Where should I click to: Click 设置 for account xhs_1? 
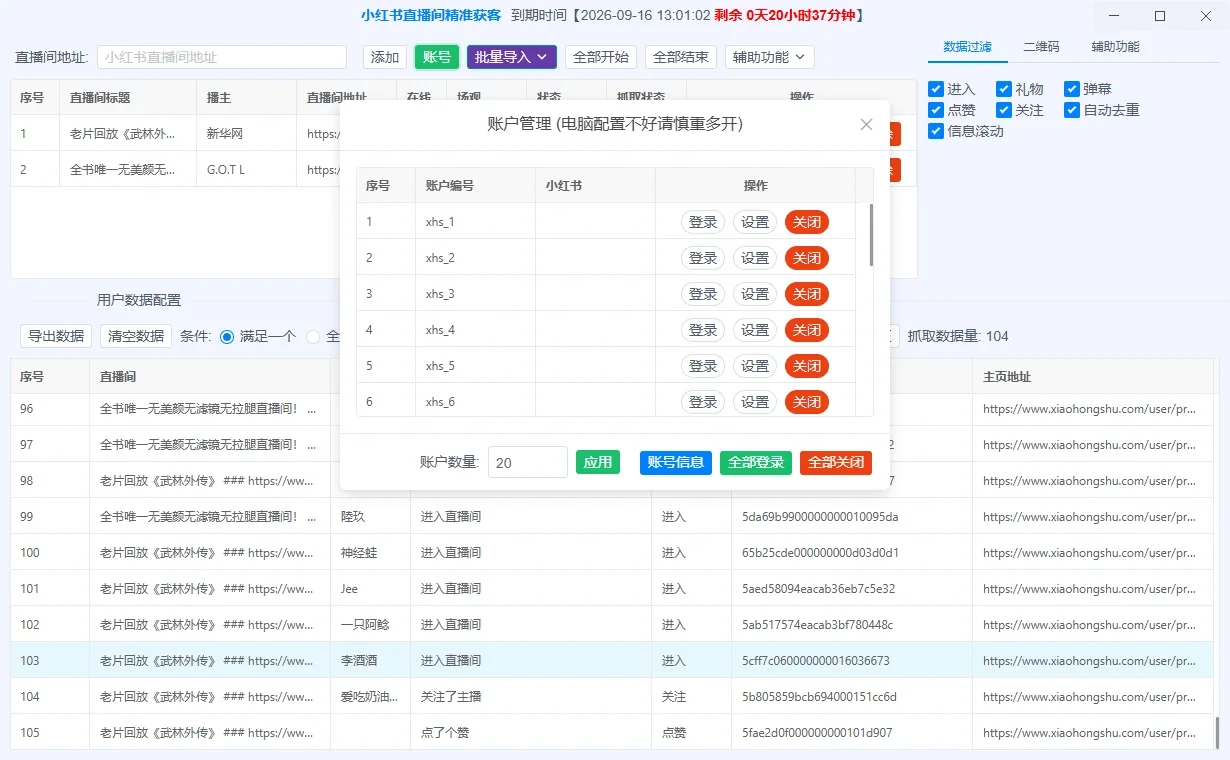(x=755, y=222)
